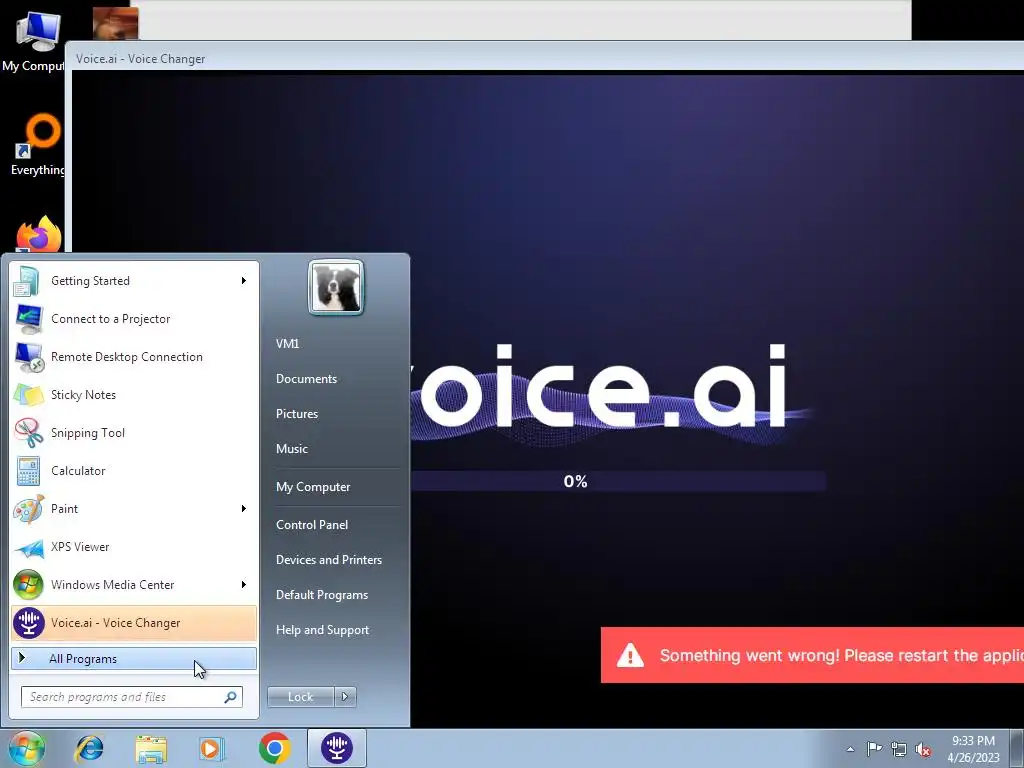This screenshot has width=1024, height=768.
Task: Click the Windows Start orb
Action: (26, 748)
